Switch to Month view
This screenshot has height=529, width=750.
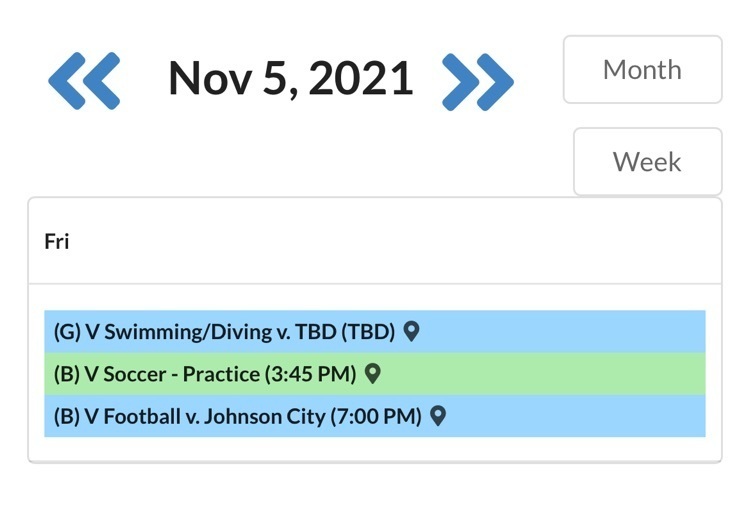coord(642,70)
